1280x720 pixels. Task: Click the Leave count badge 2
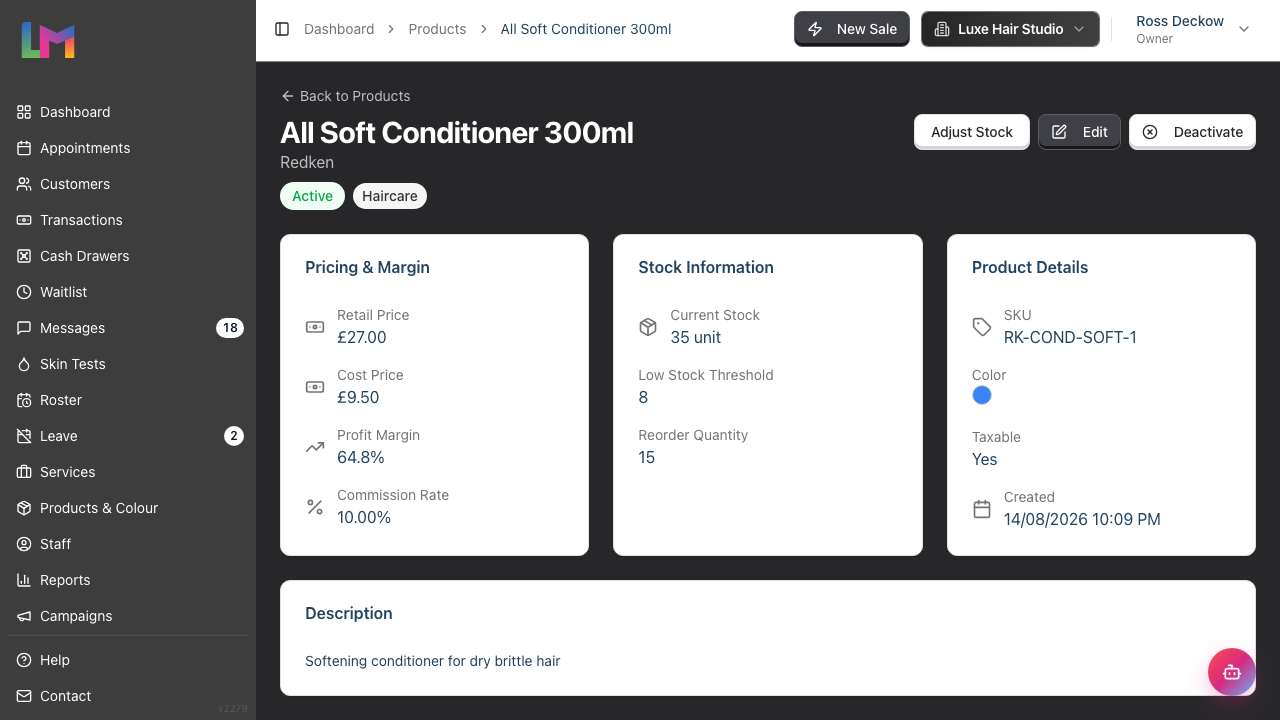(234, 436)
